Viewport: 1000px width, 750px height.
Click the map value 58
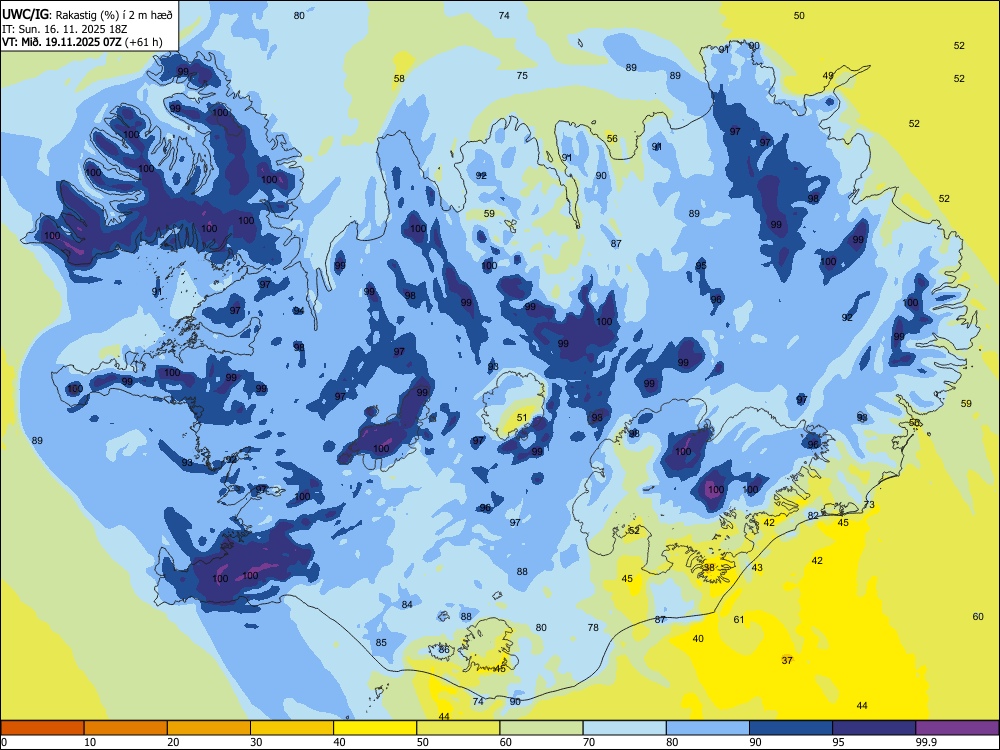click(x=399, y=78)
